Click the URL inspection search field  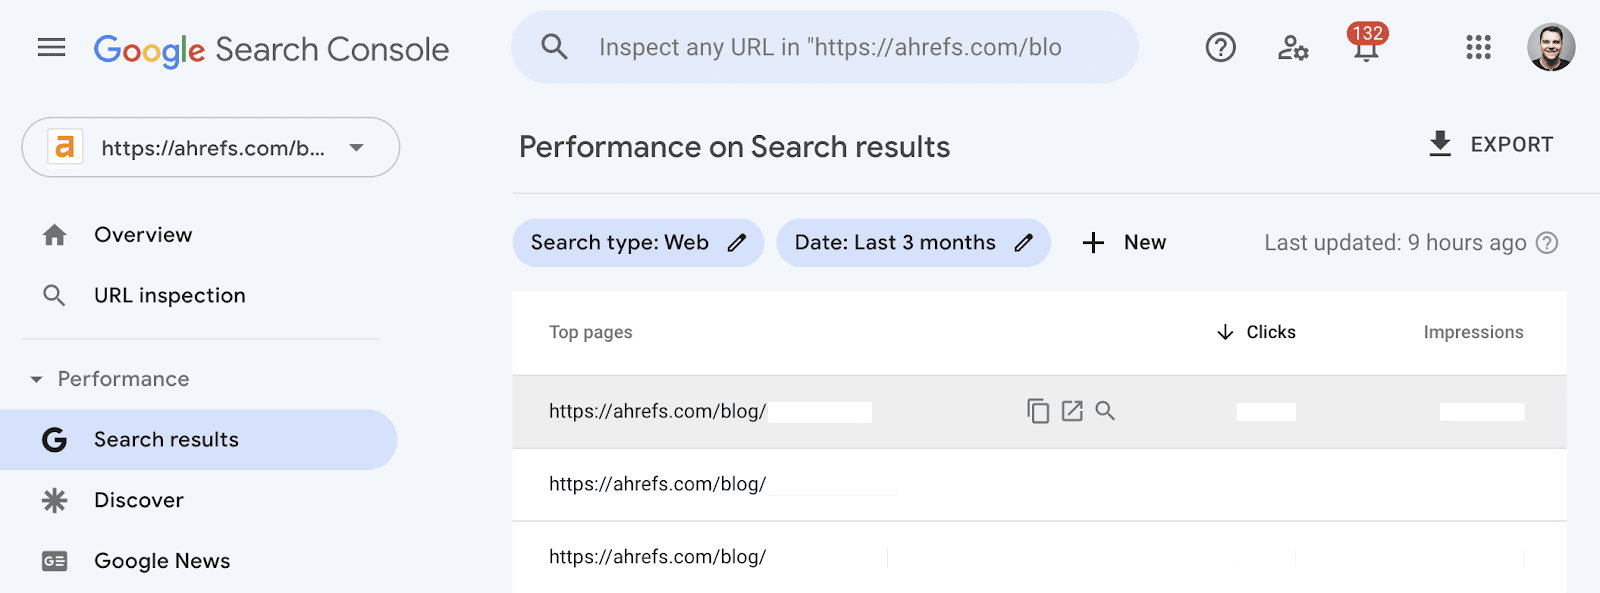click(x=830, y=47)
